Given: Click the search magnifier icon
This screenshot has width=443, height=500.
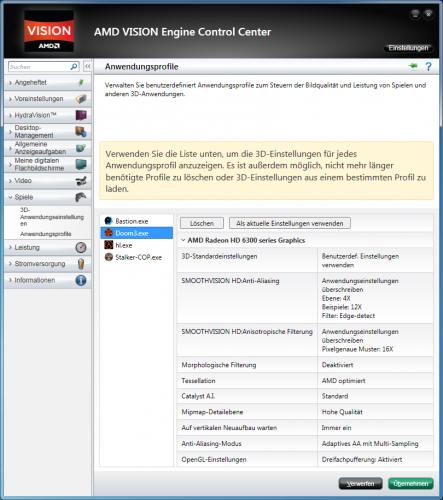Looking at the screenshot, I should 74,67.
